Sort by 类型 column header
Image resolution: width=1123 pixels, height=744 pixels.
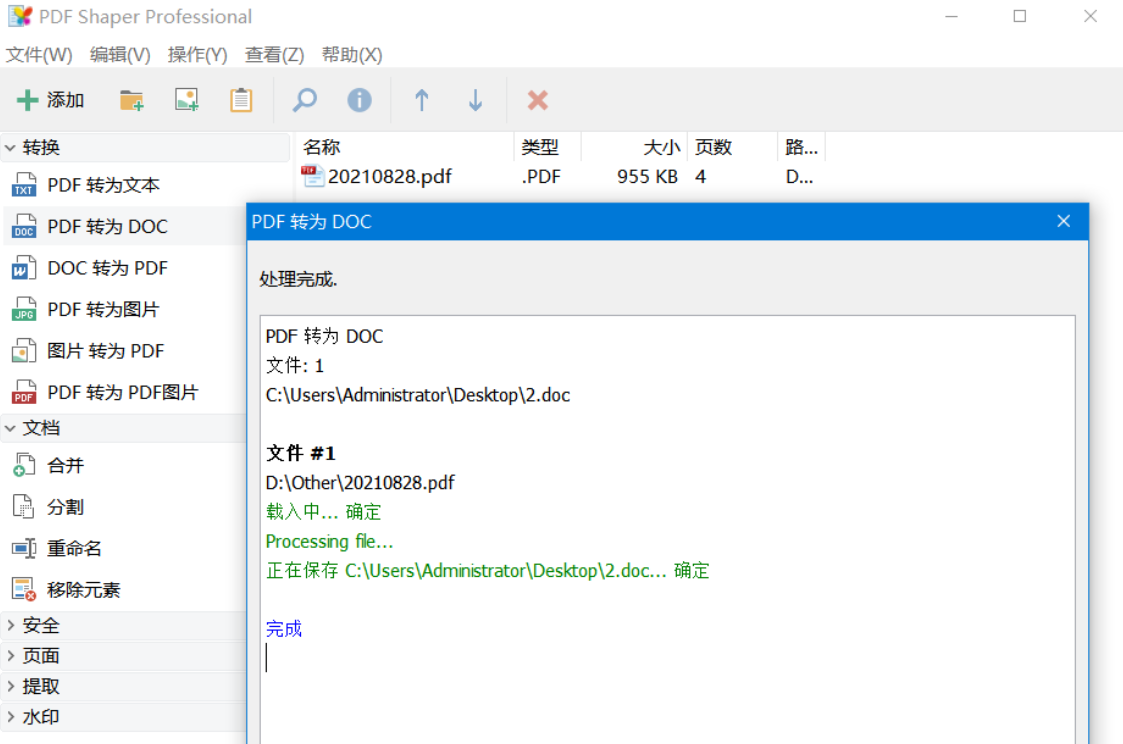point(548,148)
